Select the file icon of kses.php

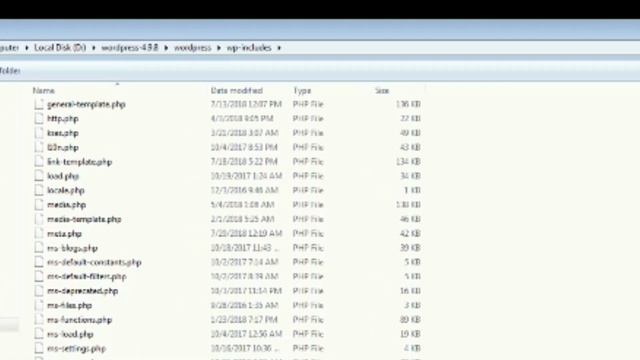tap(39, 133)
